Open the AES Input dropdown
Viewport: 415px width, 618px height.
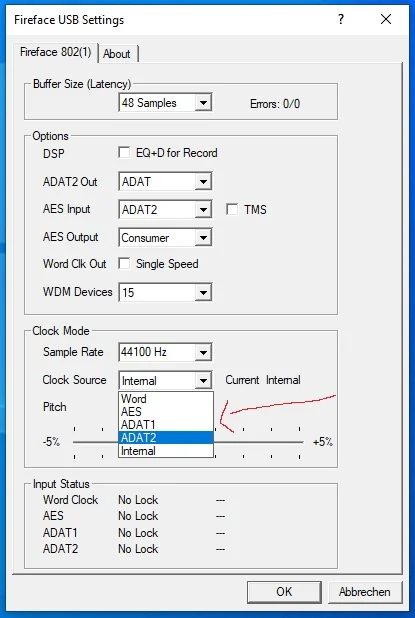[x=203, y=209]
